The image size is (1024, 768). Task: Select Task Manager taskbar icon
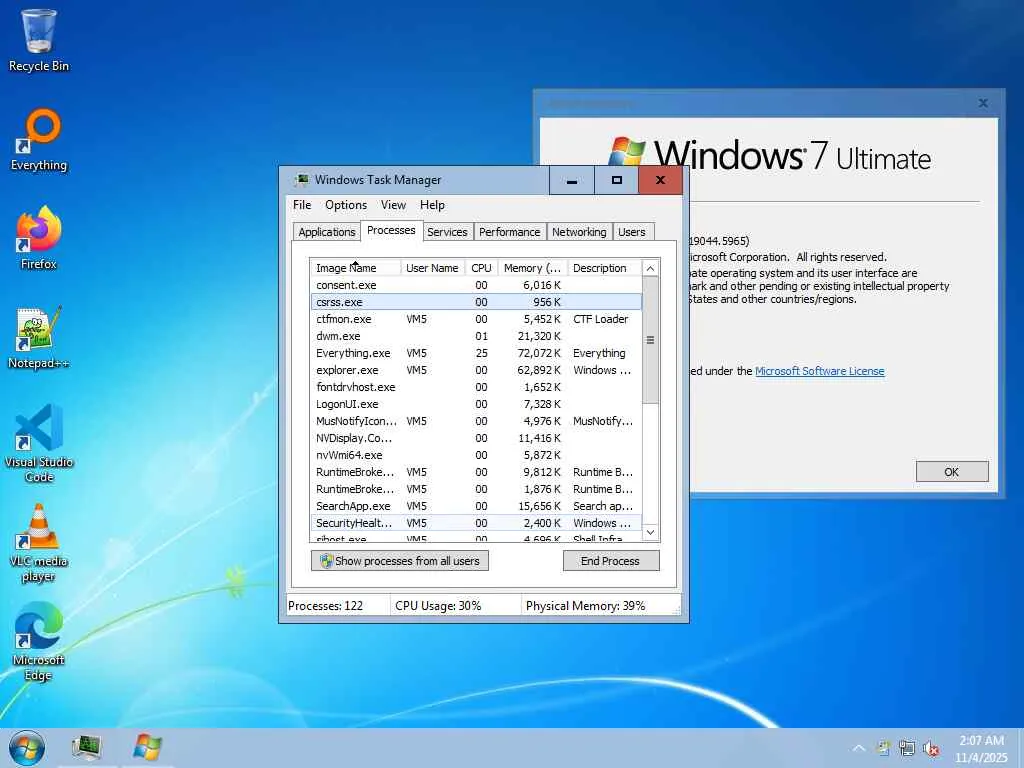[87, 748]
